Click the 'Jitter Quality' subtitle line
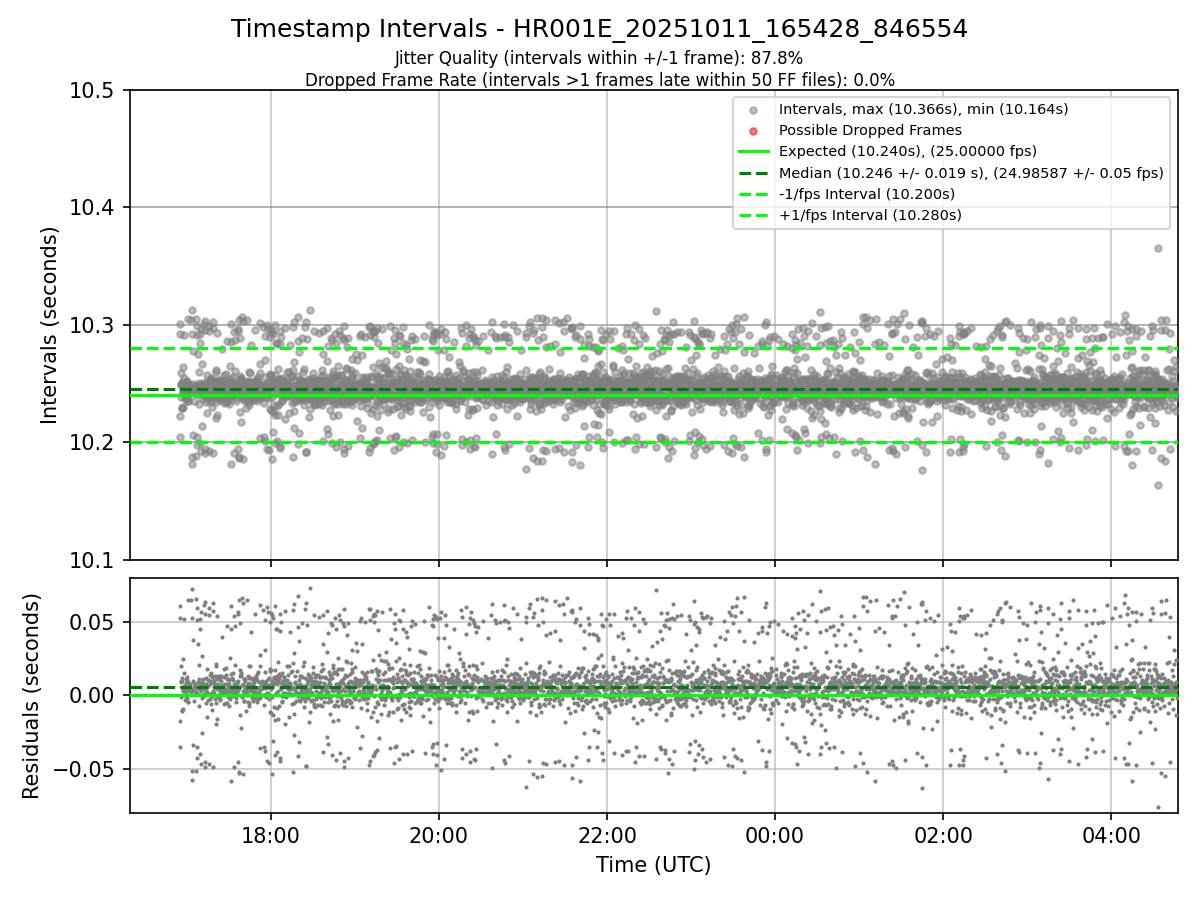This screenshot has width=1200, height=900. 599,58
